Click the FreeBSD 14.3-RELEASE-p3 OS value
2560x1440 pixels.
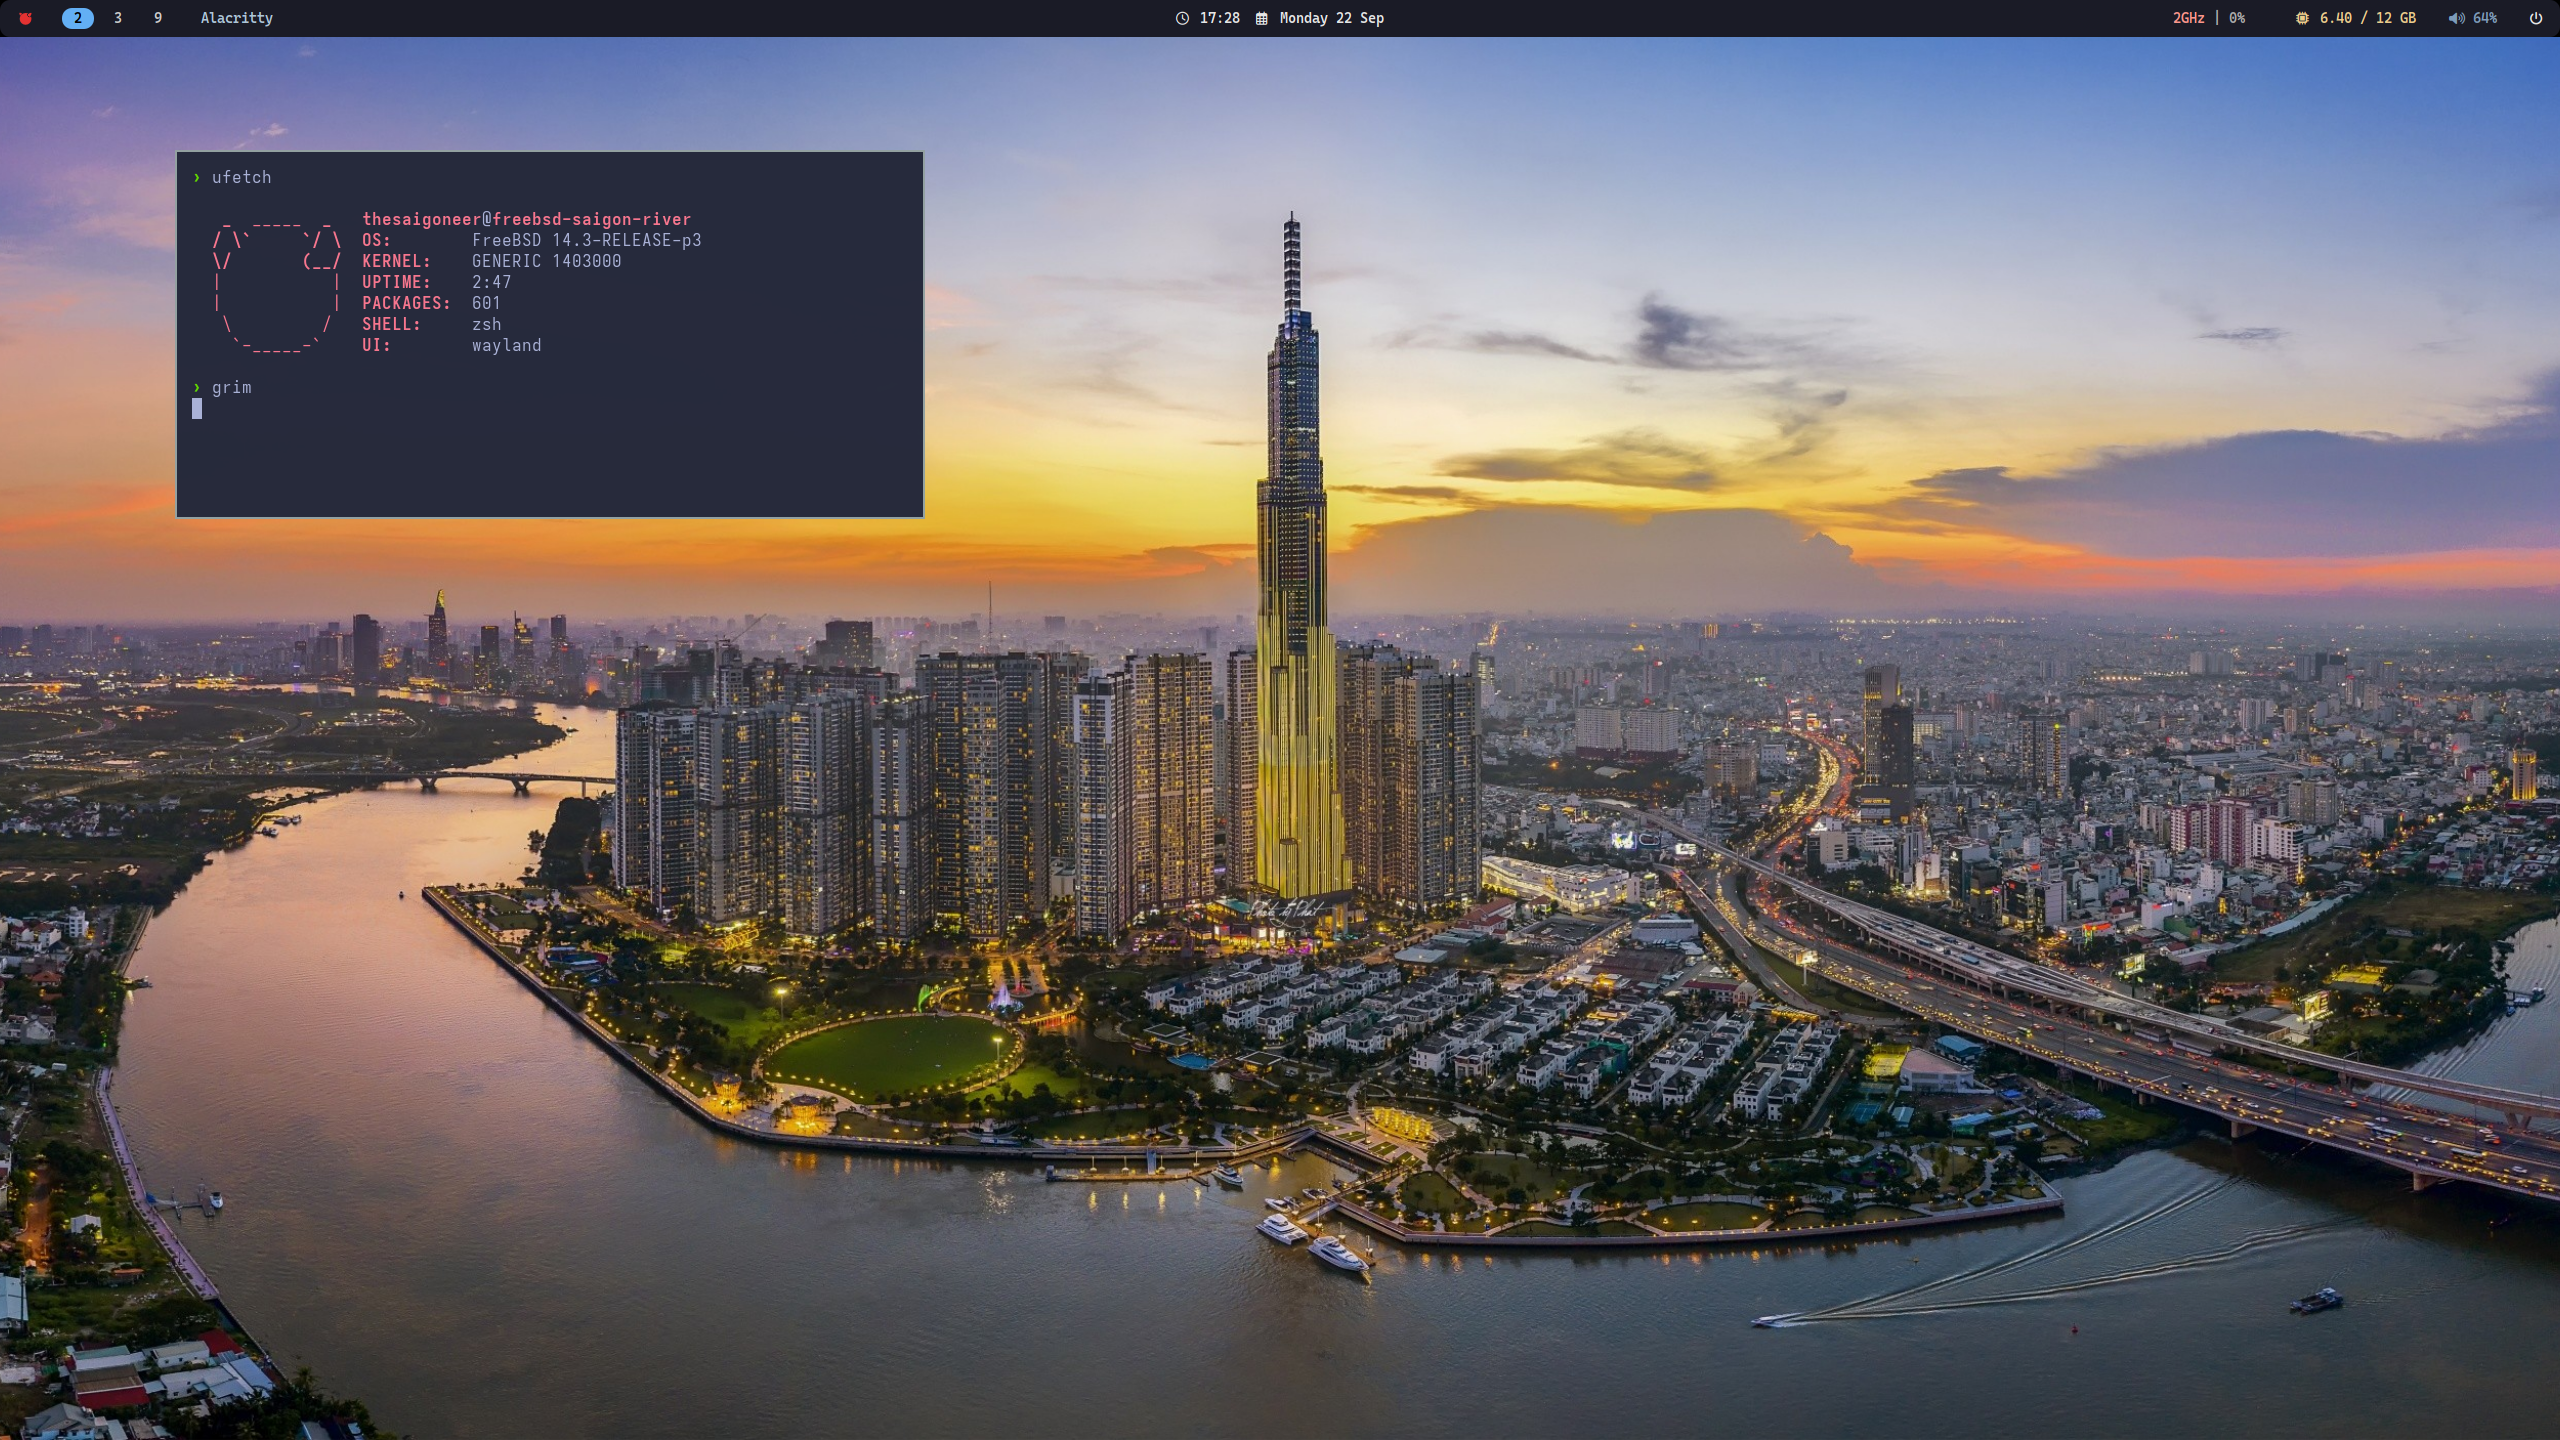pyautogui.click(x=586, y=240)
